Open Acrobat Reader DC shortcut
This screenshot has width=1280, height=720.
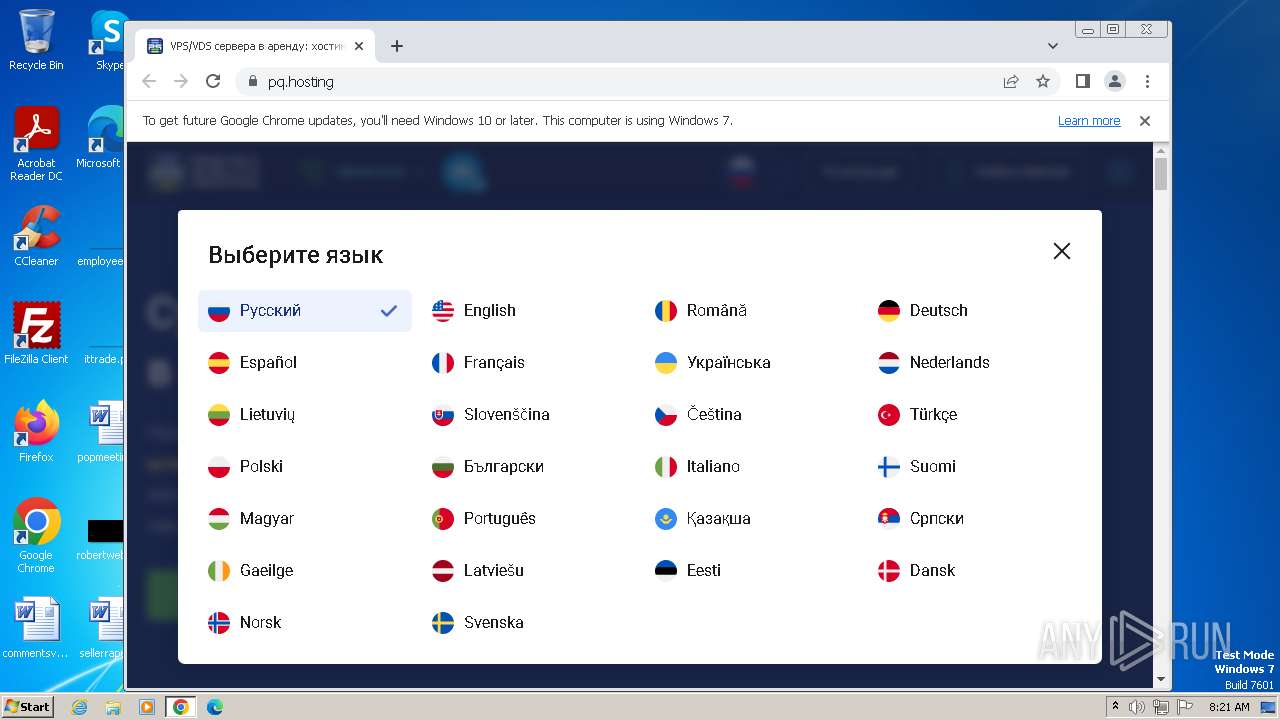[36, 144]
